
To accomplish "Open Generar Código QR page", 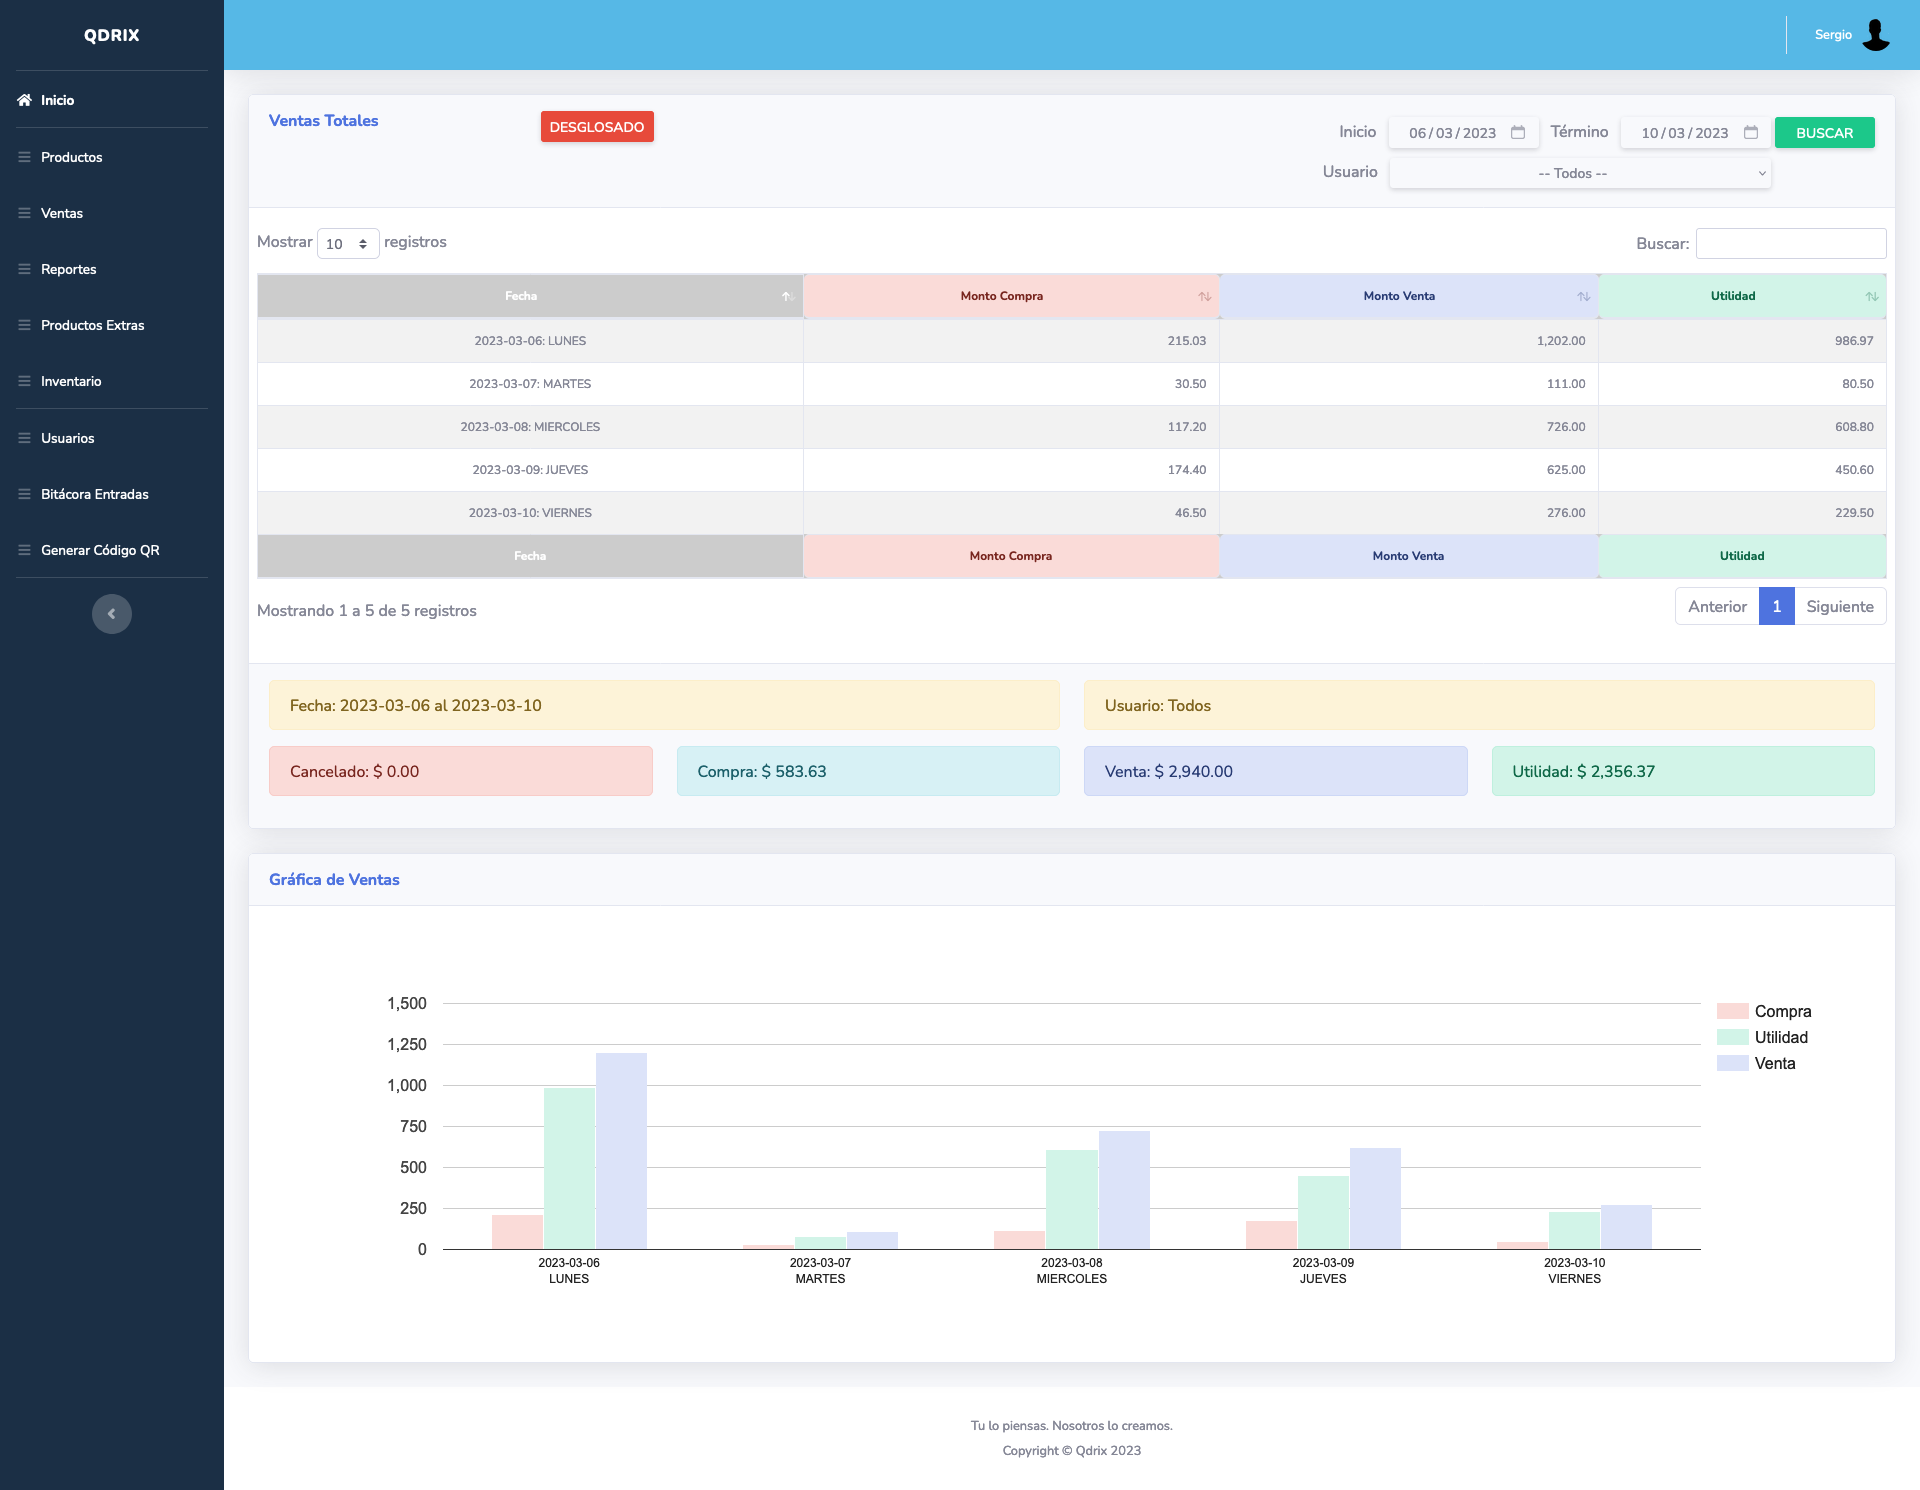I will 112,550.
